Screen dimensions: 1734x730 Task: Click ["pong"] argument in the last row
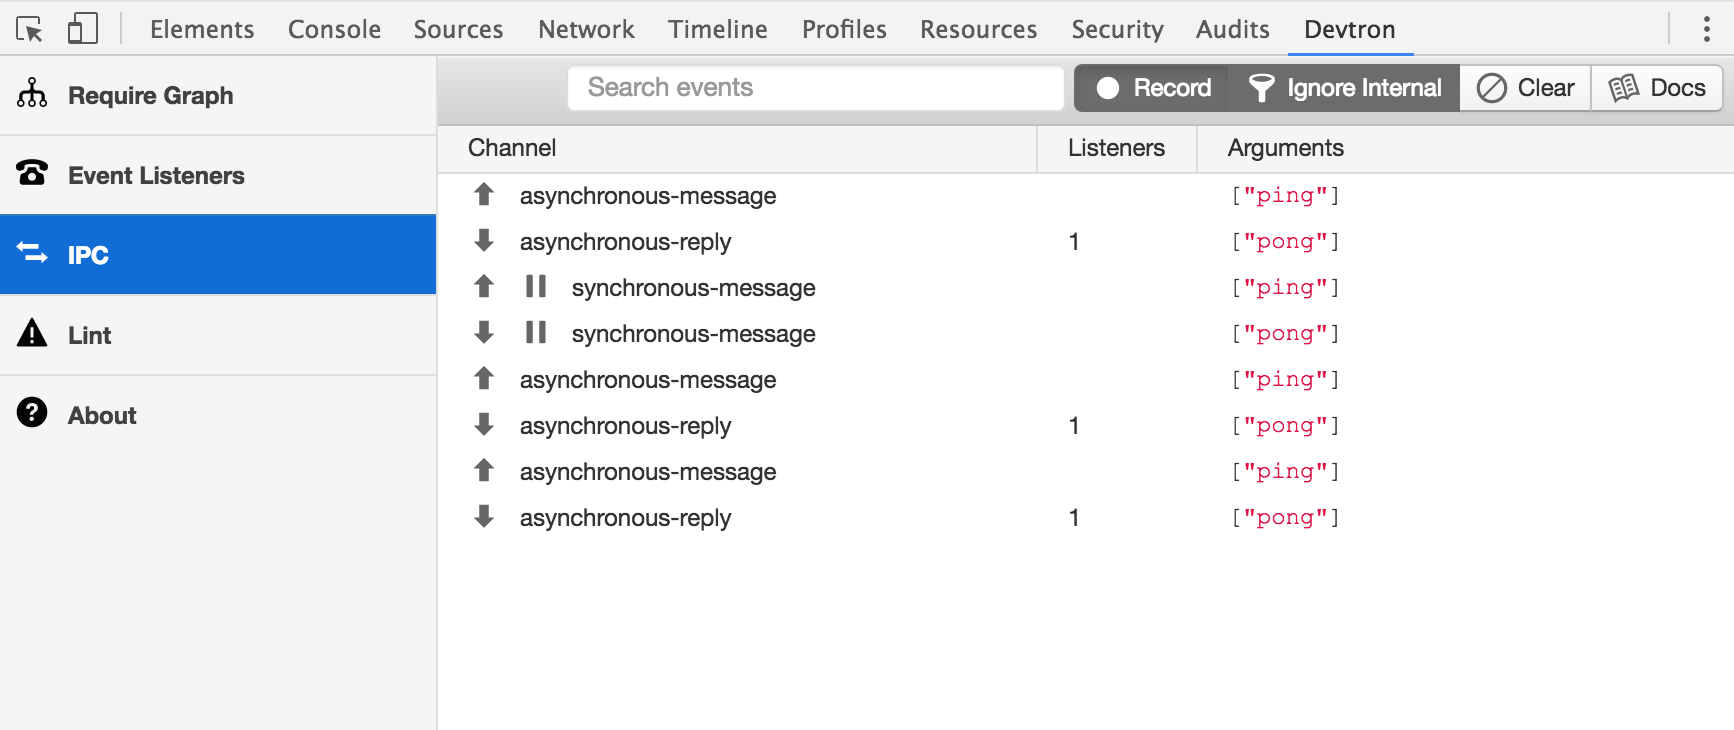tap(1285, 517)
